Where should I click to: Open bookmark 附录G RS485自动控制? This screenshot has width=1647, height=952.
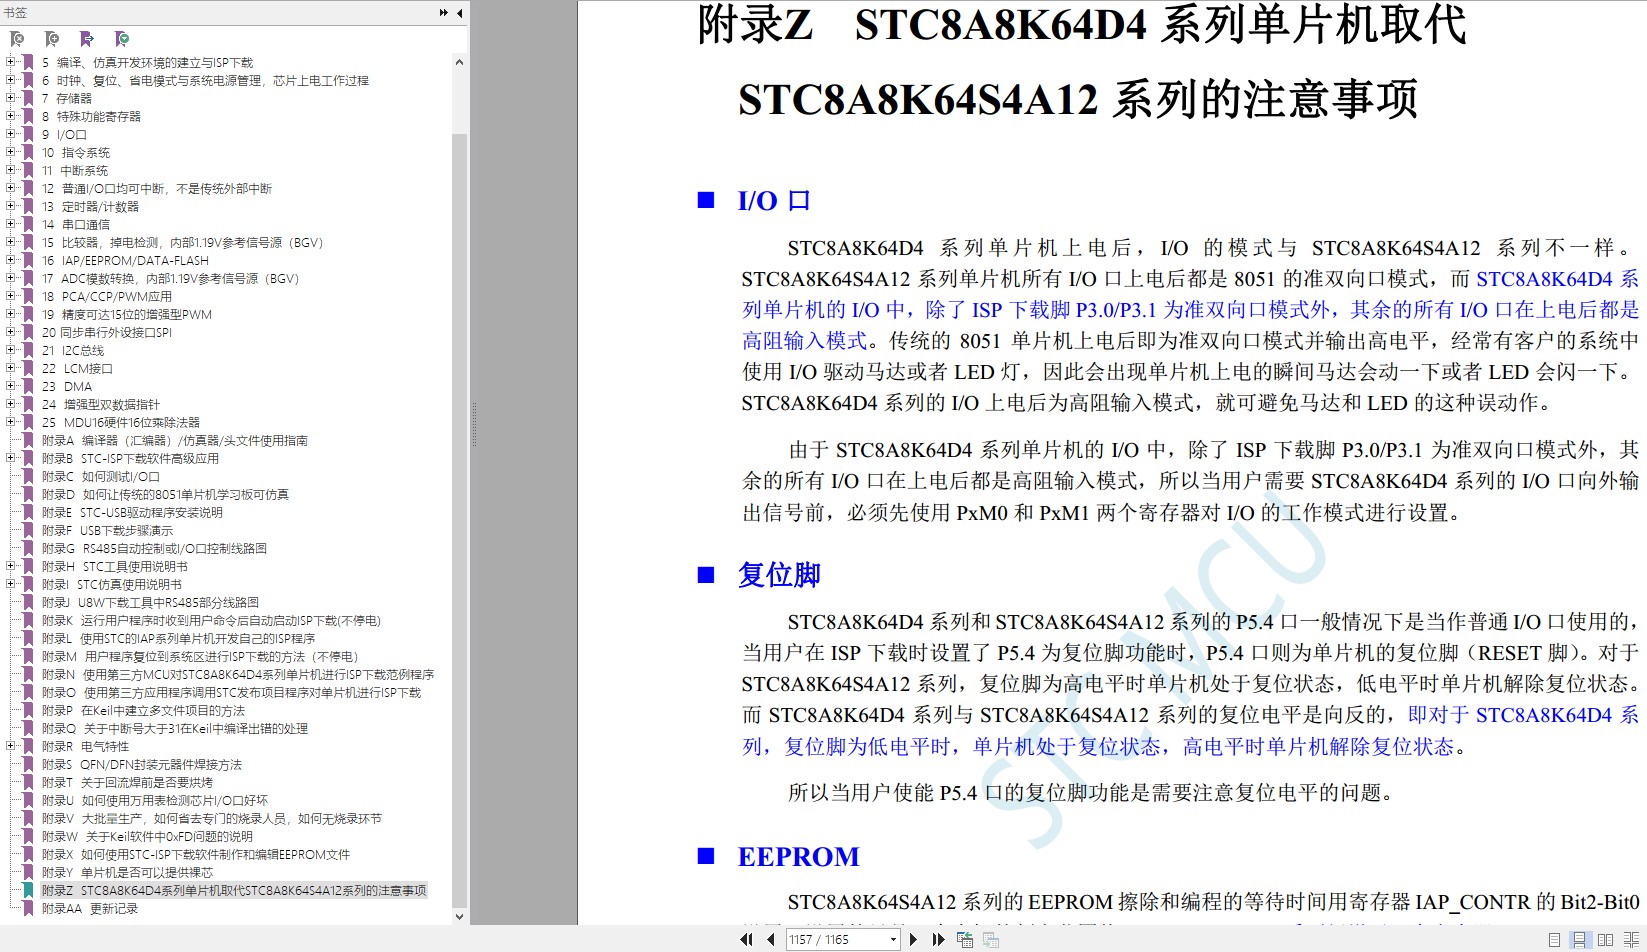click(x=154, y=548)
